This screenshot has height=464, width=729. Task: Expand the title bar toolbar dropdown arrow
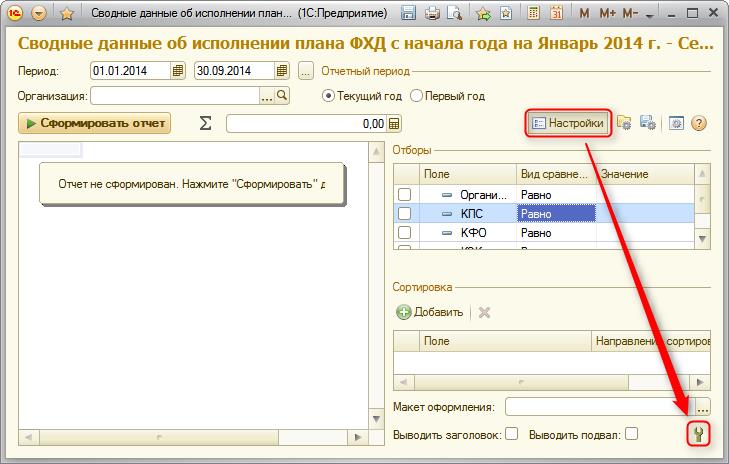tap(649, 15)
